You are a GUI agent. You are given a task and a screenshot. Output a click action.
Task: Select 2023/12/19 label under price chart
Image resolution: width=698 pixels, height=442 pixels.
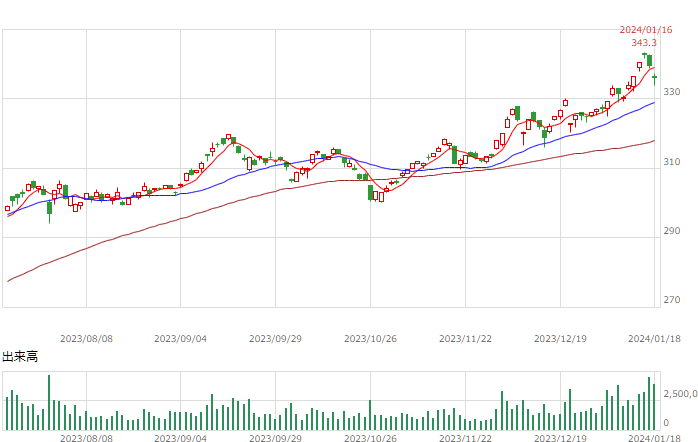[x=560, y=339]
